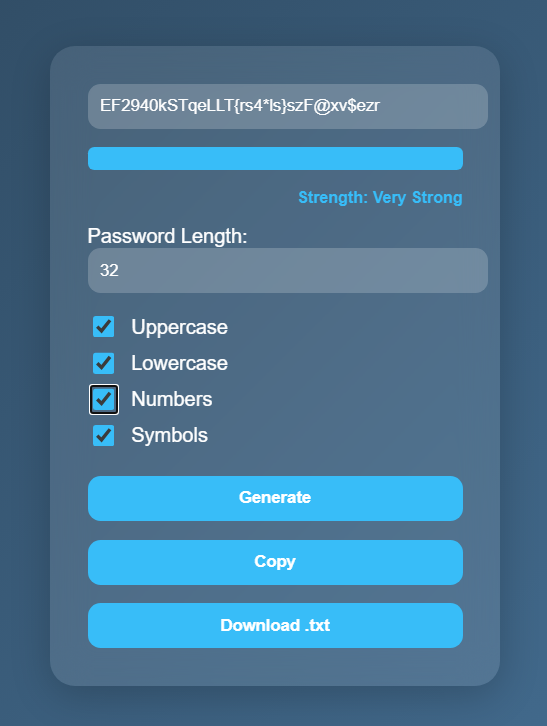Click the empty right end of the length field

(324, 270)
